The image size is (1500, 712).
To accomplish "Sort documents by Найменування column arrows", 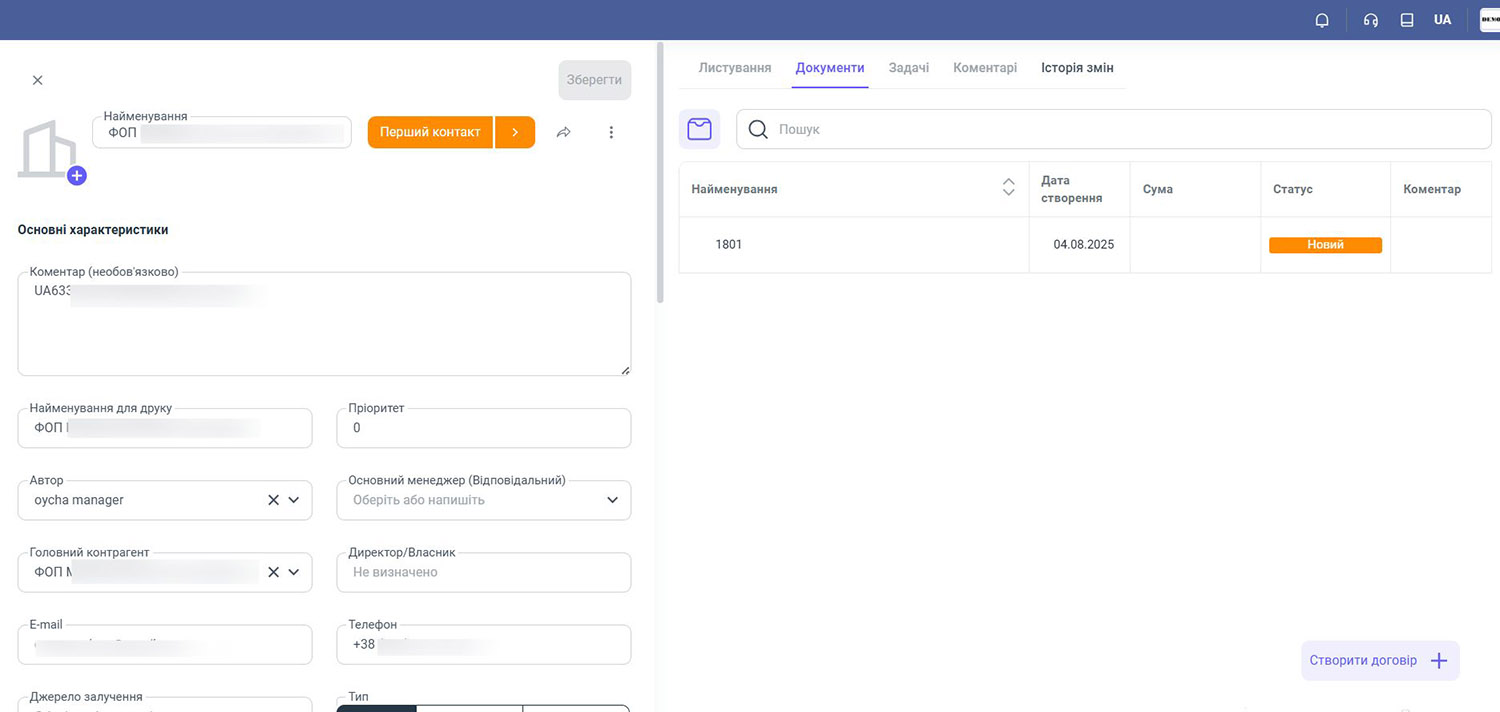I will click(1008, 188).
